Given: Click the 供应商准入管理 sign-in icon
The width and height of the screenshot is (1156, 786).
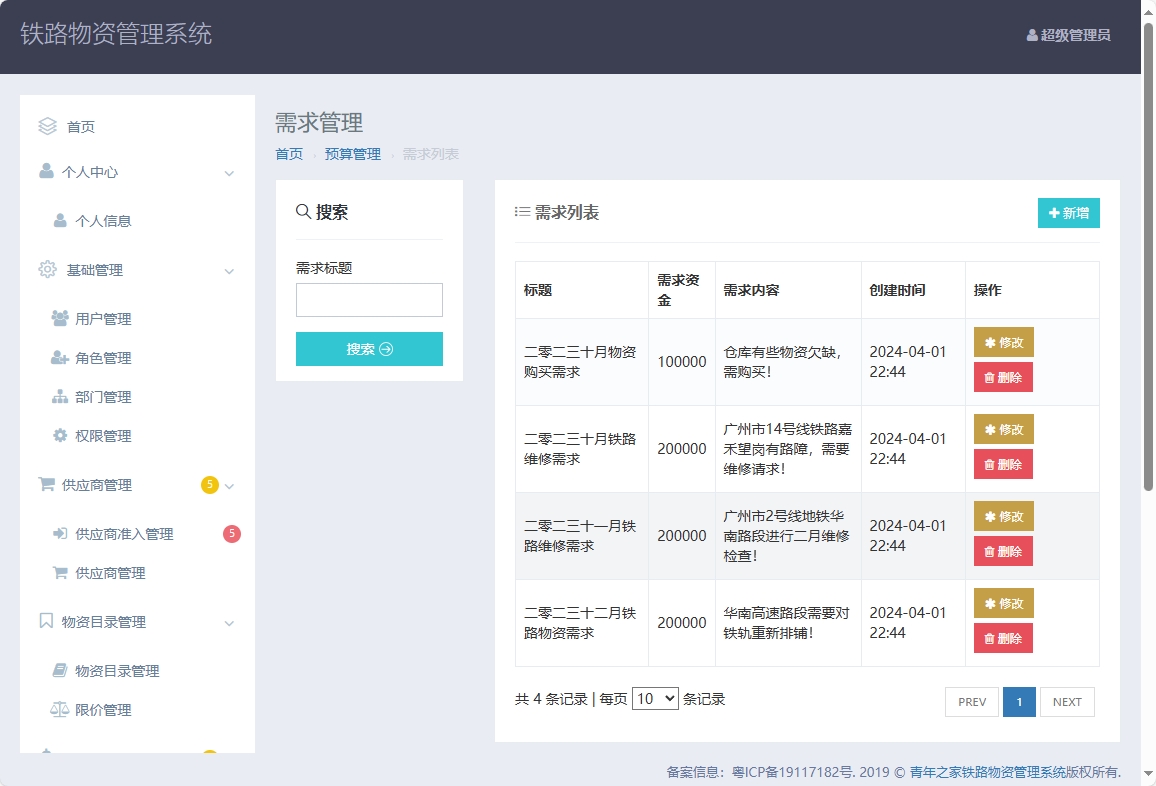Looking at the screenshot, I should click(60, 533).
